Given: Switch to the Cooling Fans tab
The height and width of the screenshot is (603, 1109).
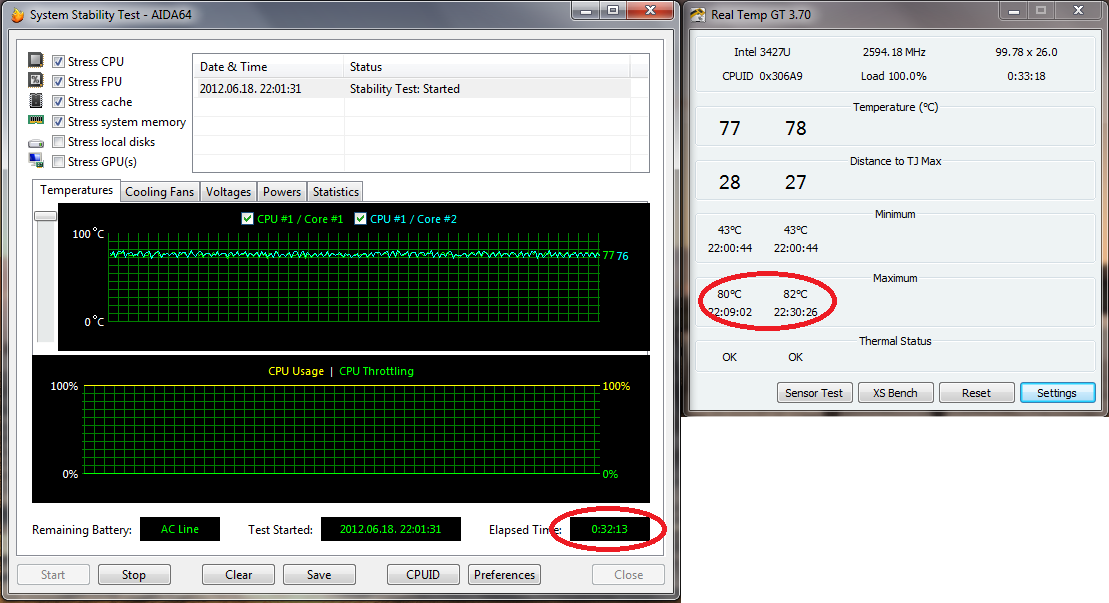Looking at the screenshot, I should pos(159,192).
